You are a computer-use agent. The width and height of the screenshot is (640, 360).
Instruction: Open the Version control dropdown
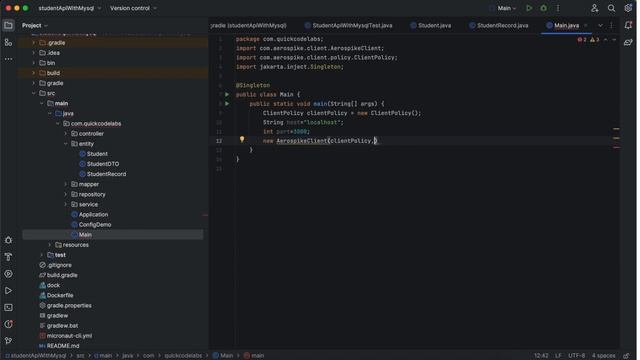coord(133,8)
